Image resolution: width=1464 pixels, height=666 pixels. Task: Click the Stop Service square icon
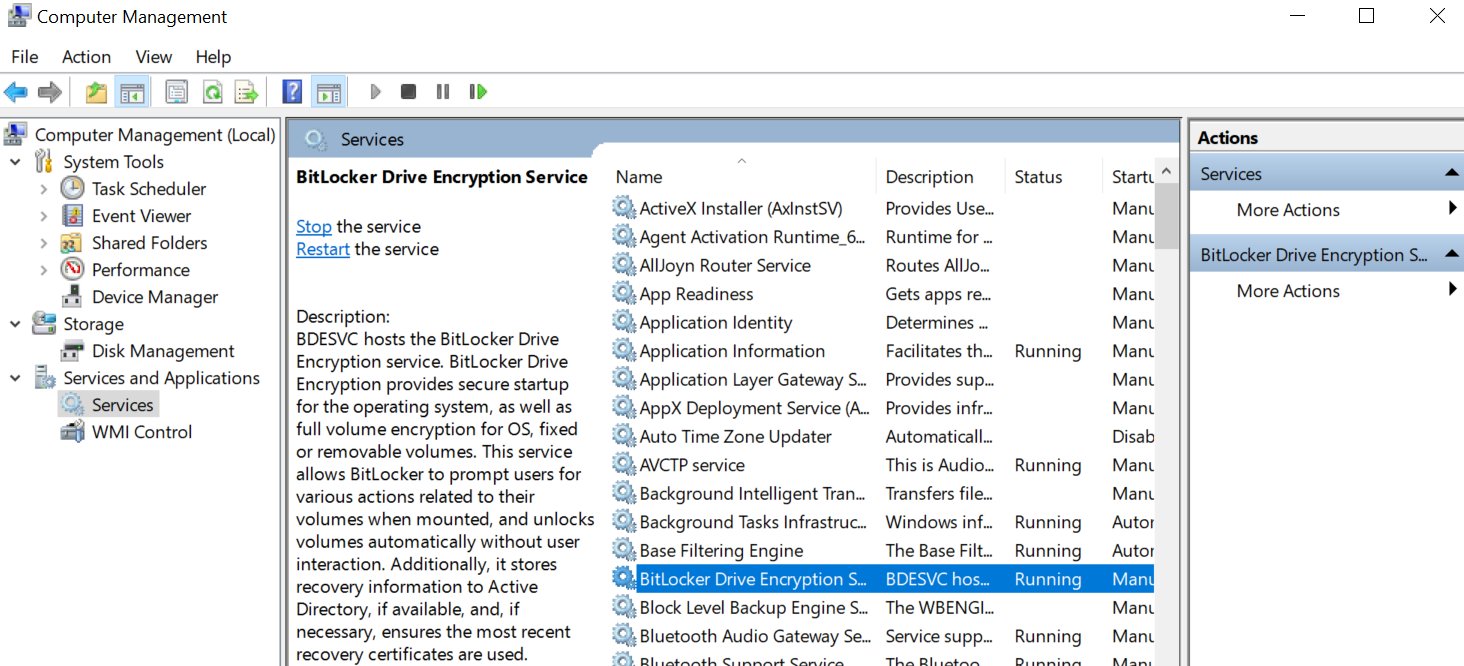point(408,92)
